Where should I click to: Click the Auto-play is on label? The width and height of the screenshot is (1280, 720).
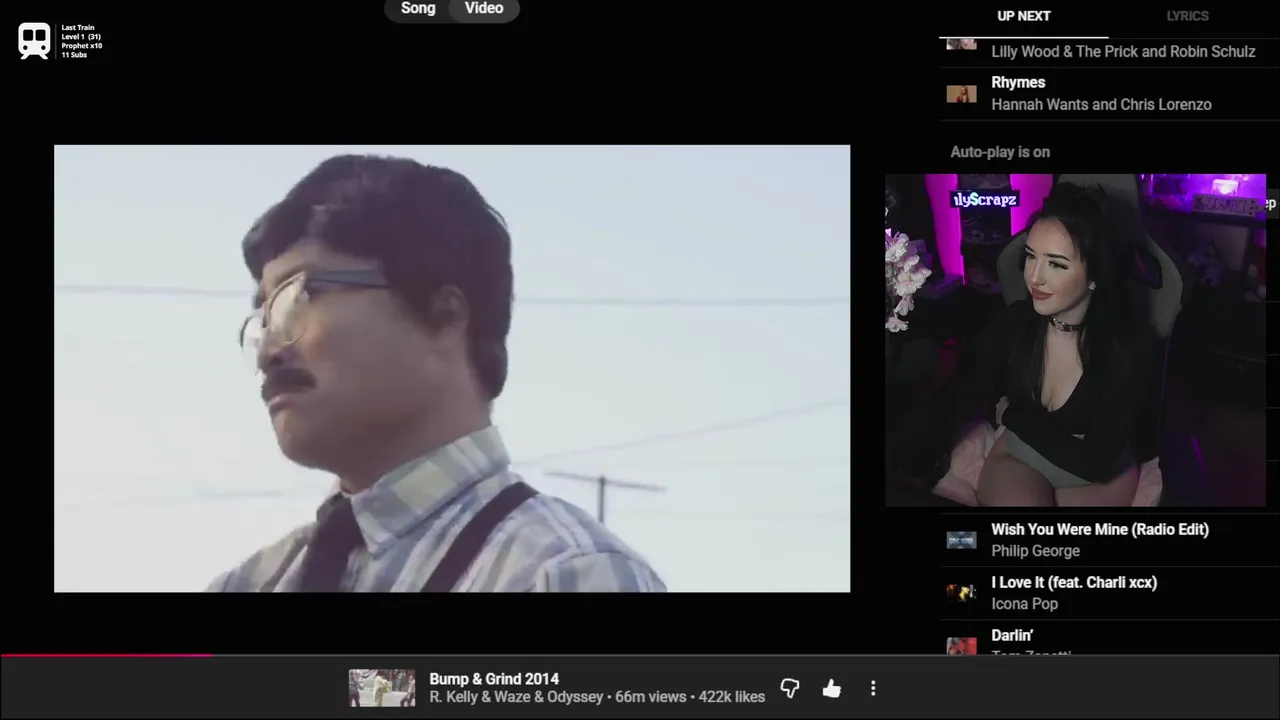pos(1000,152)
